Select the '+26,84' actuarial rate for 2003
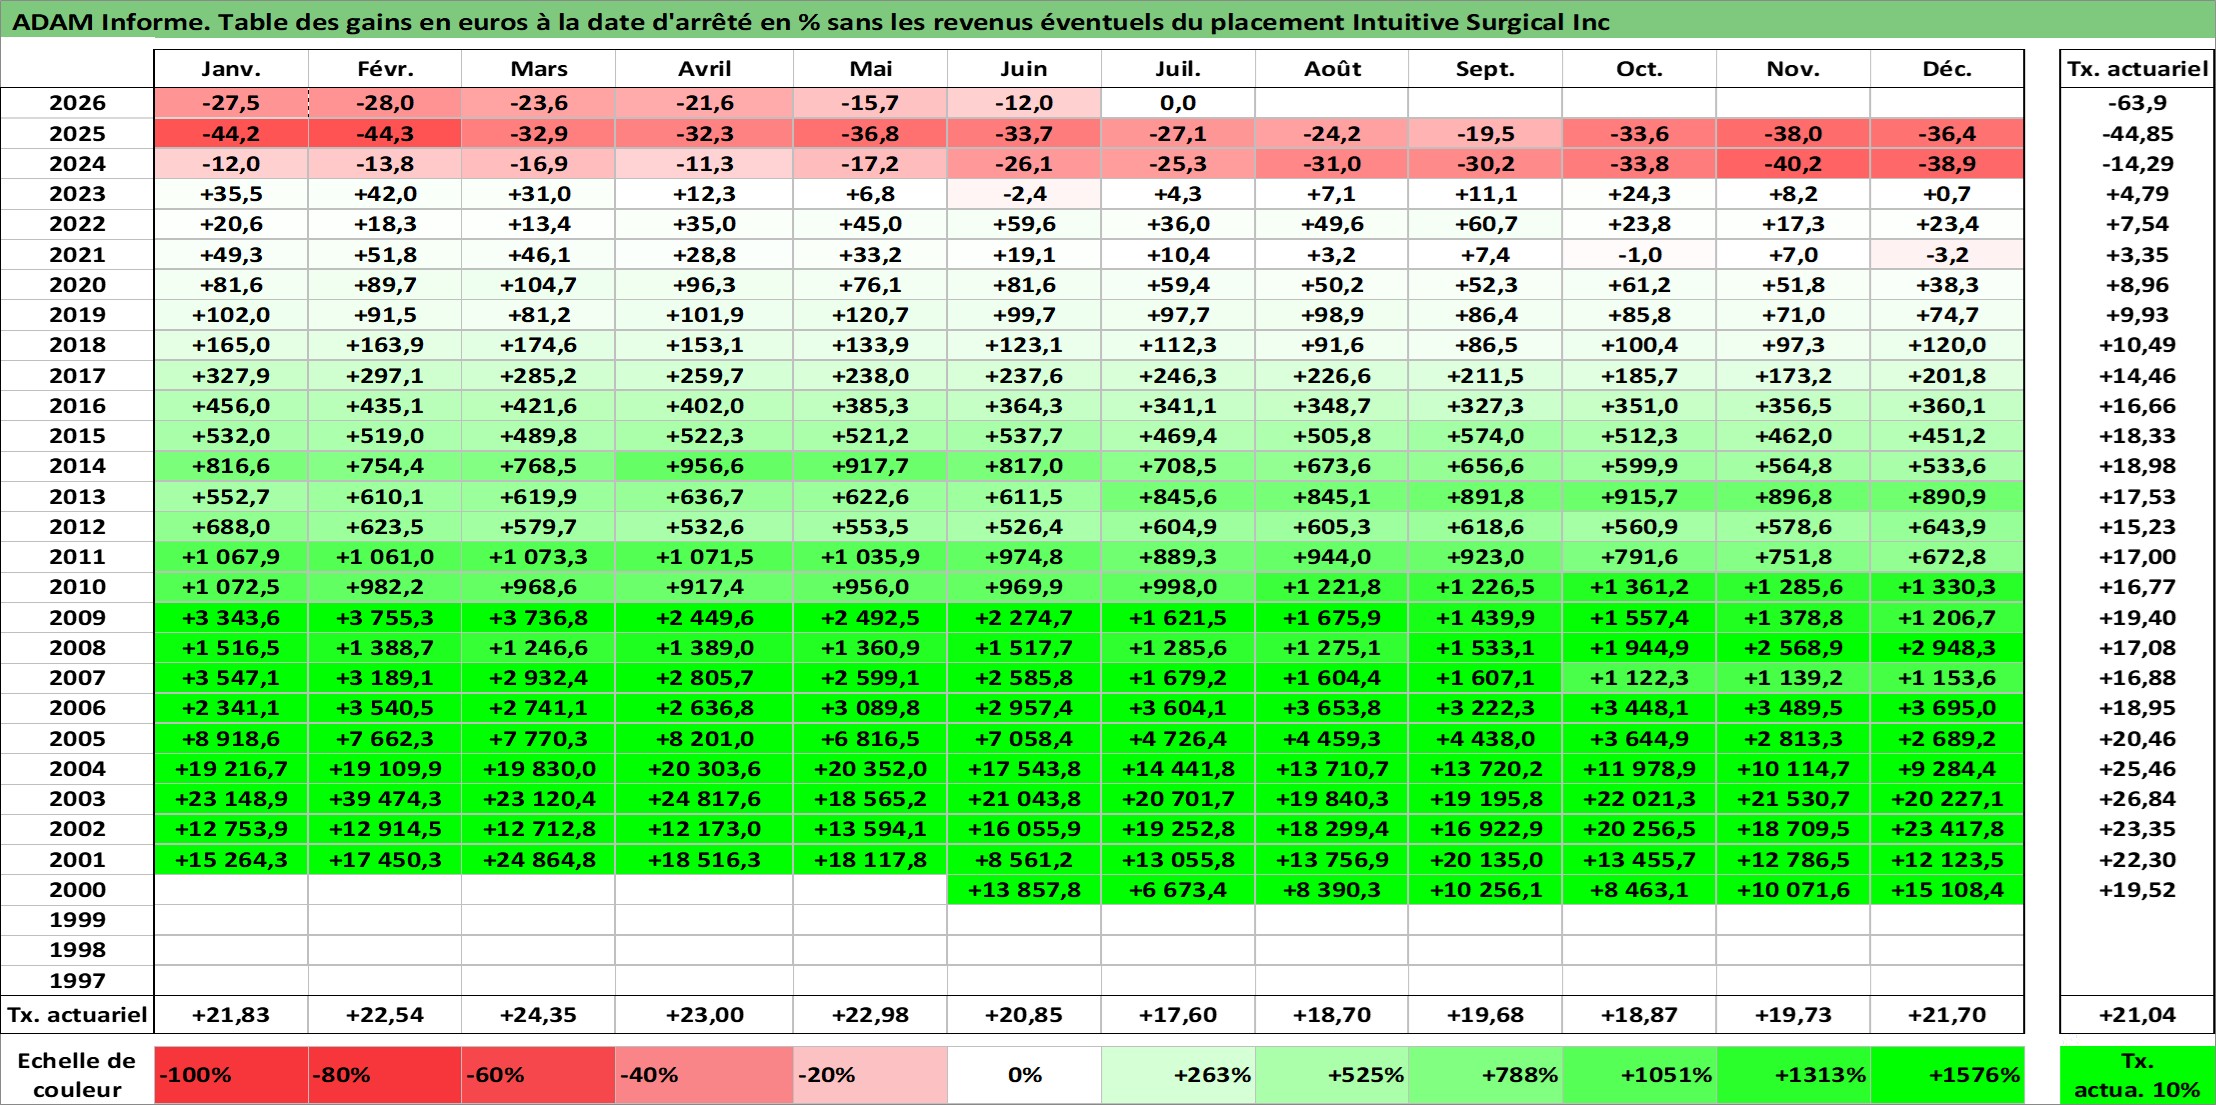 coord(2137,798)
